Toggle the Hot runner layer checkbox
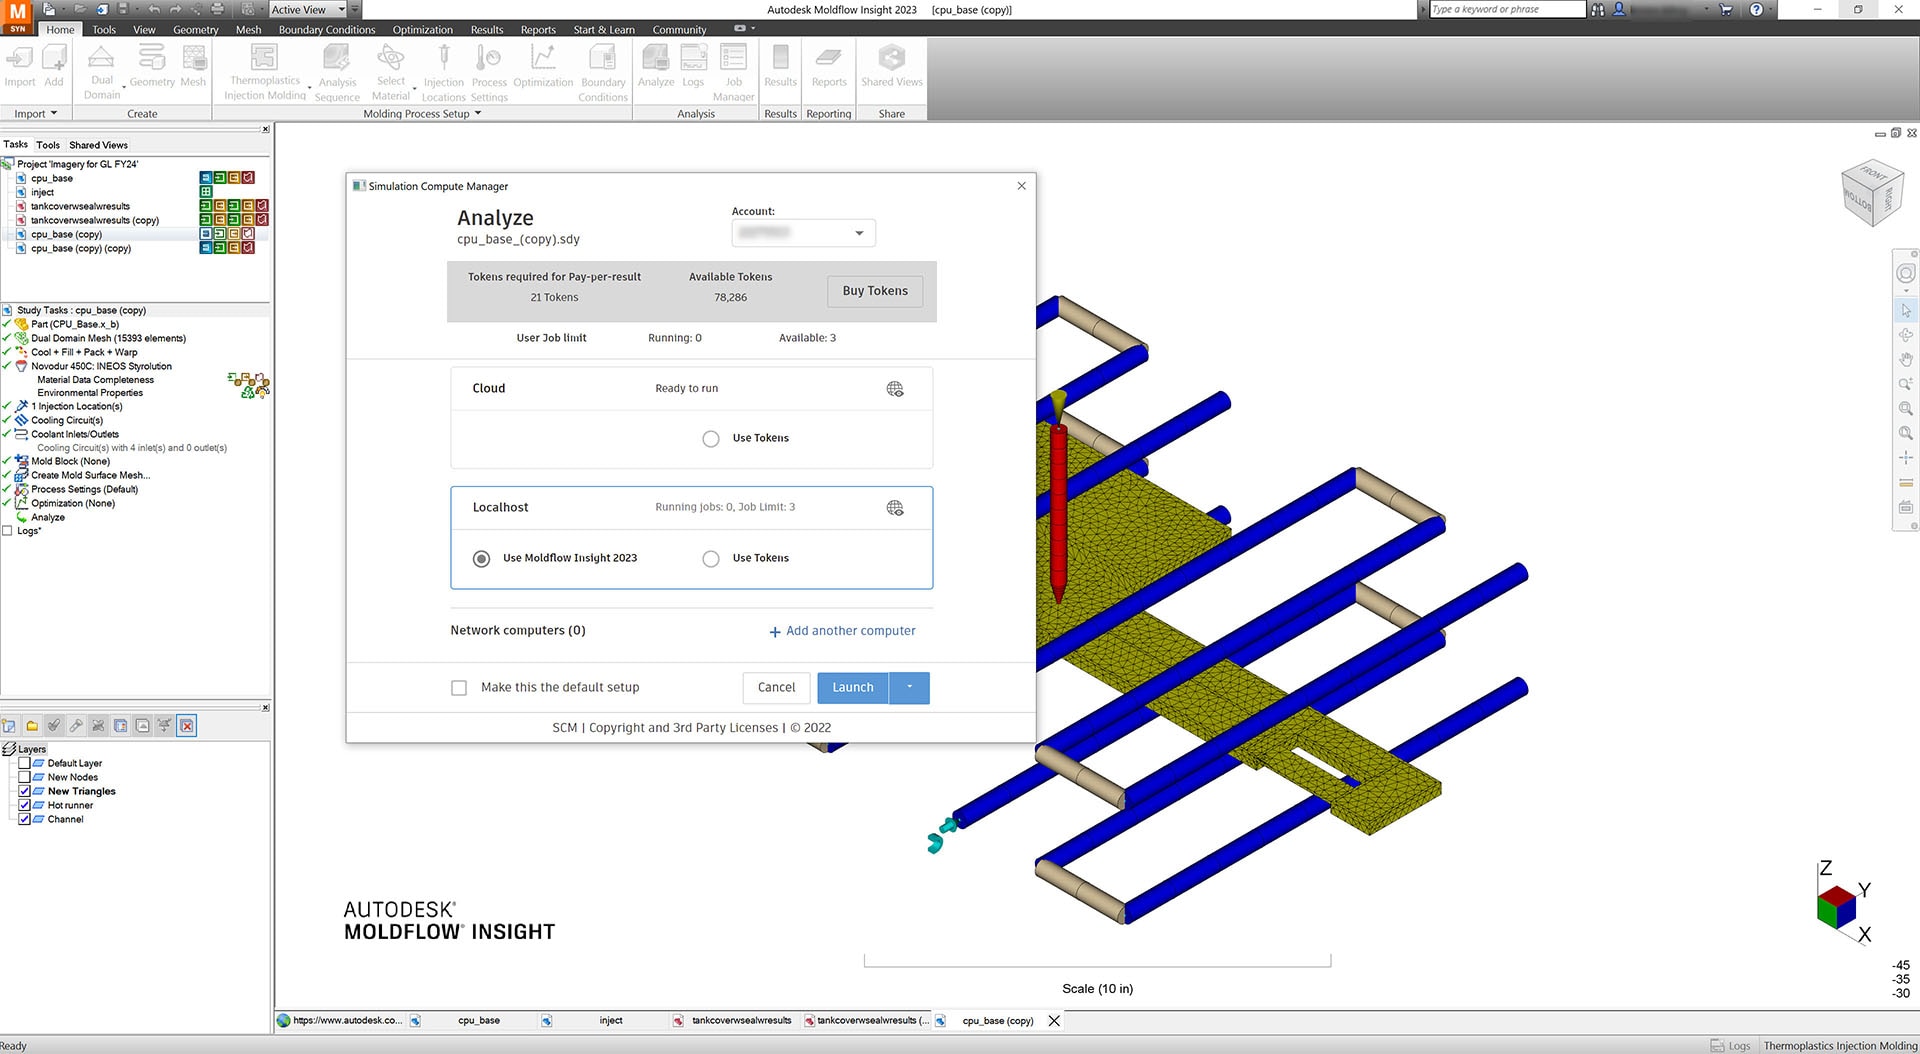1920x1054 pixels. [x=25, y=805]
